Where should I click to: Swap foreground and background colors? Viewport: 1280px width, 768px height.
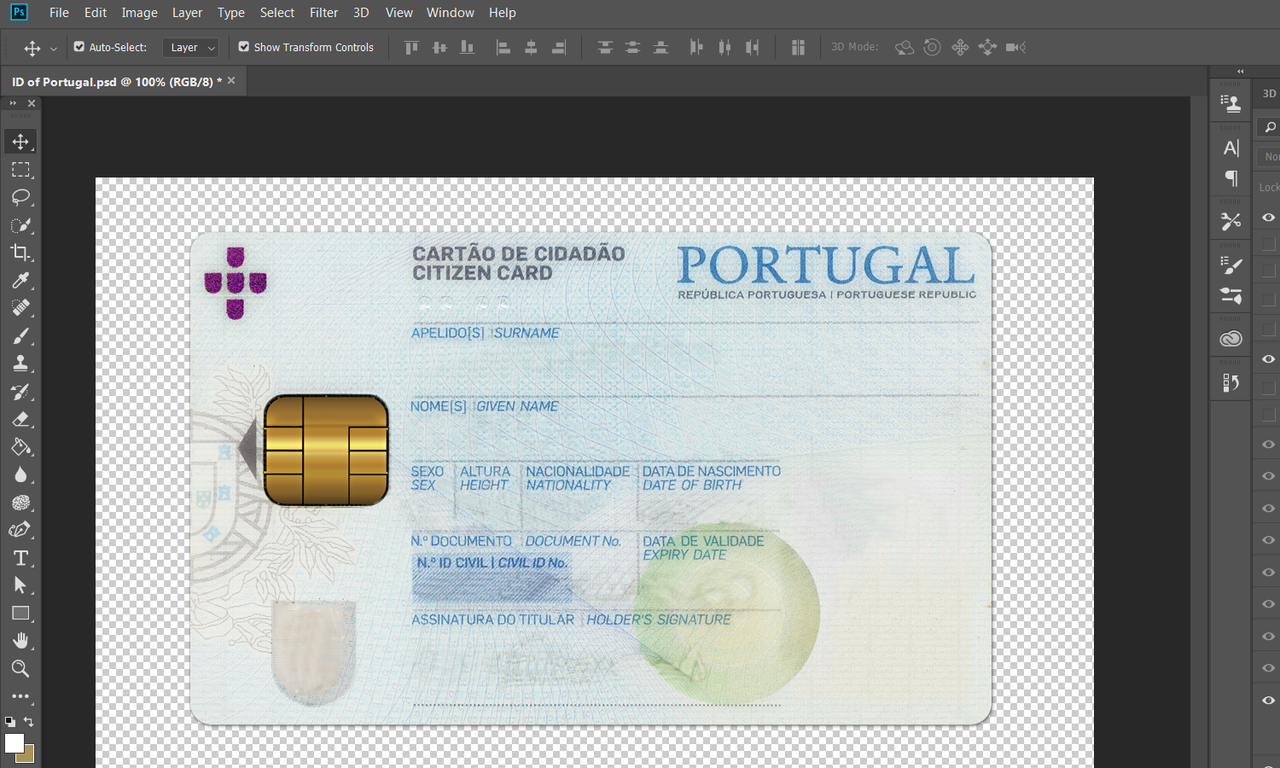pyautogui.click(x=29, y=721)
